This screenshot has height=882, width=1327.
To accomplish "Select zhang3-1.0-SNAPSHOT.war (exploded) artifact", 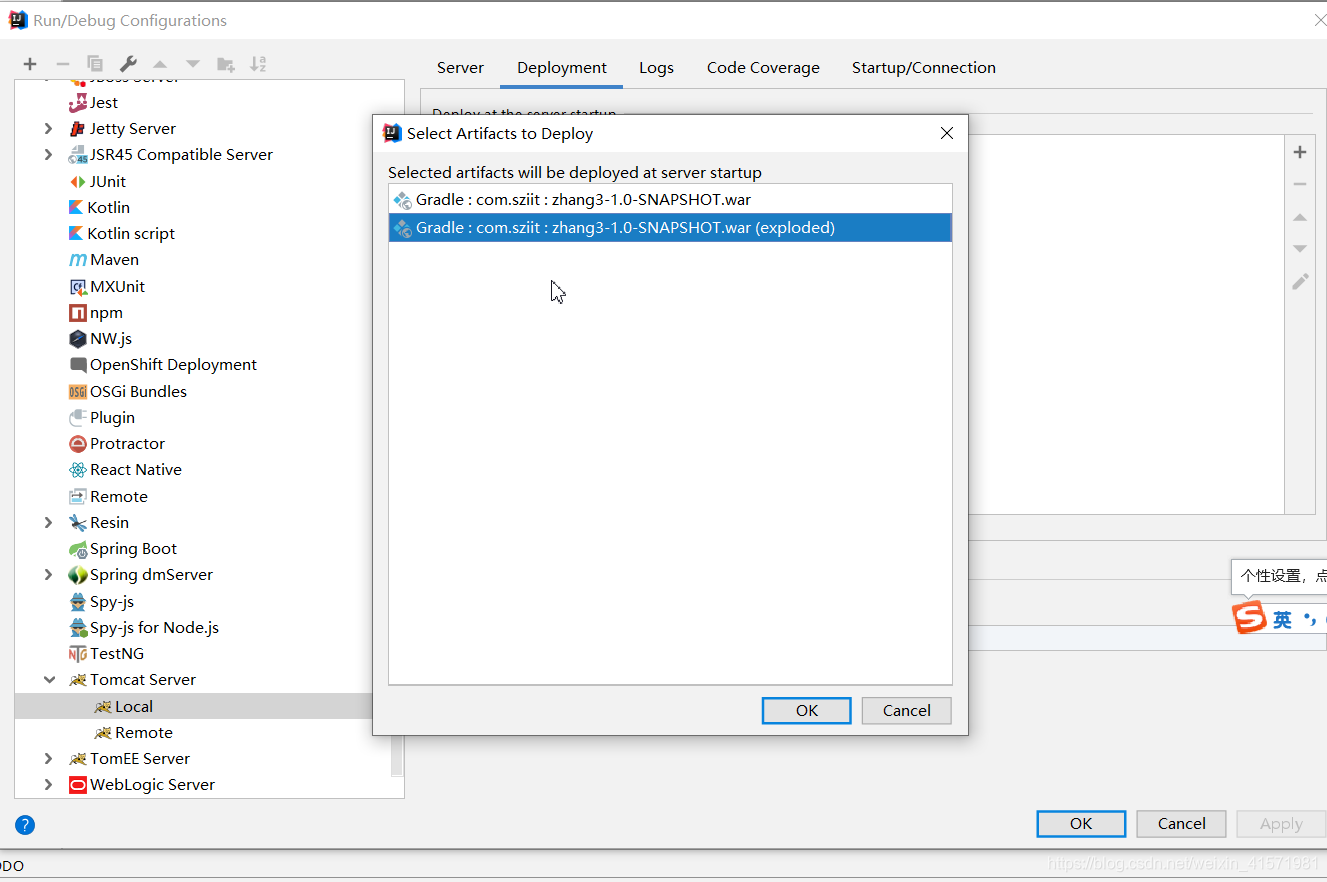I will (670, 228).
